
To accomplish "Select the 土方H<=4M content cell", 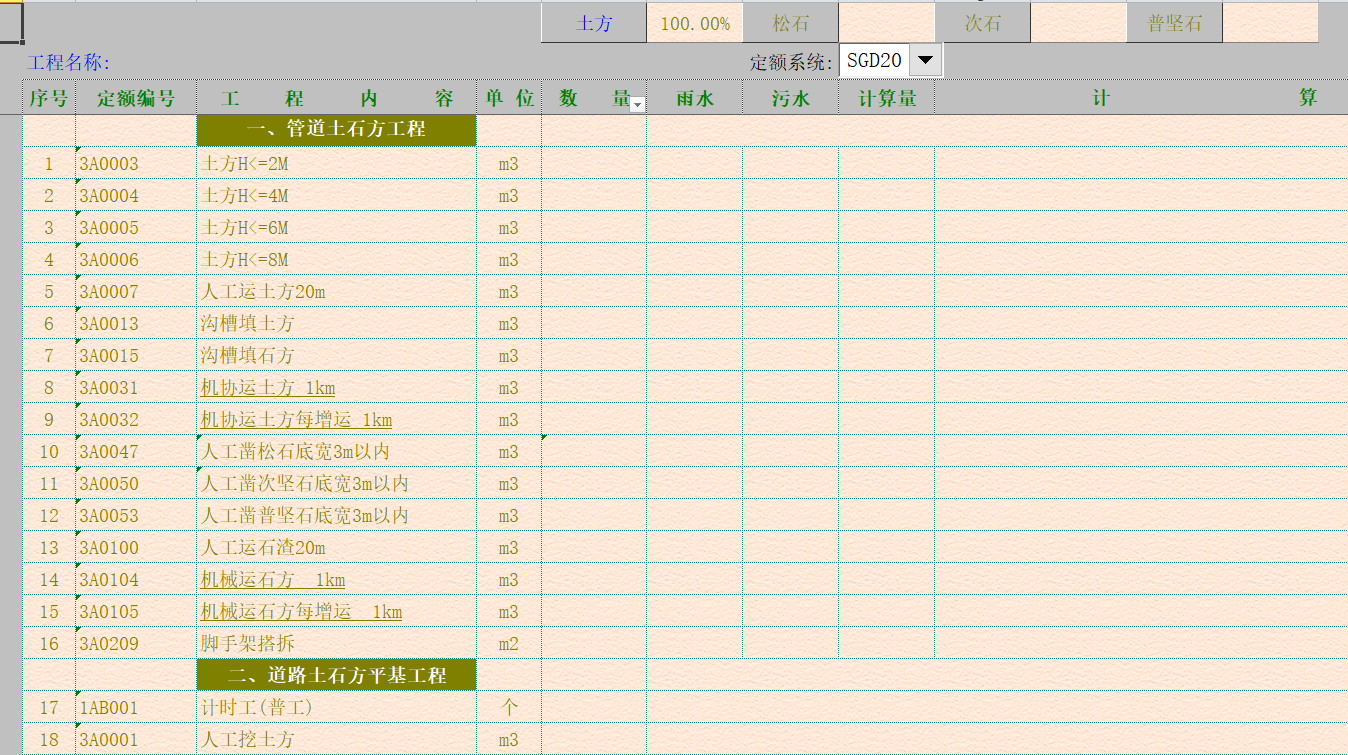I will click(x=337, y=196).
